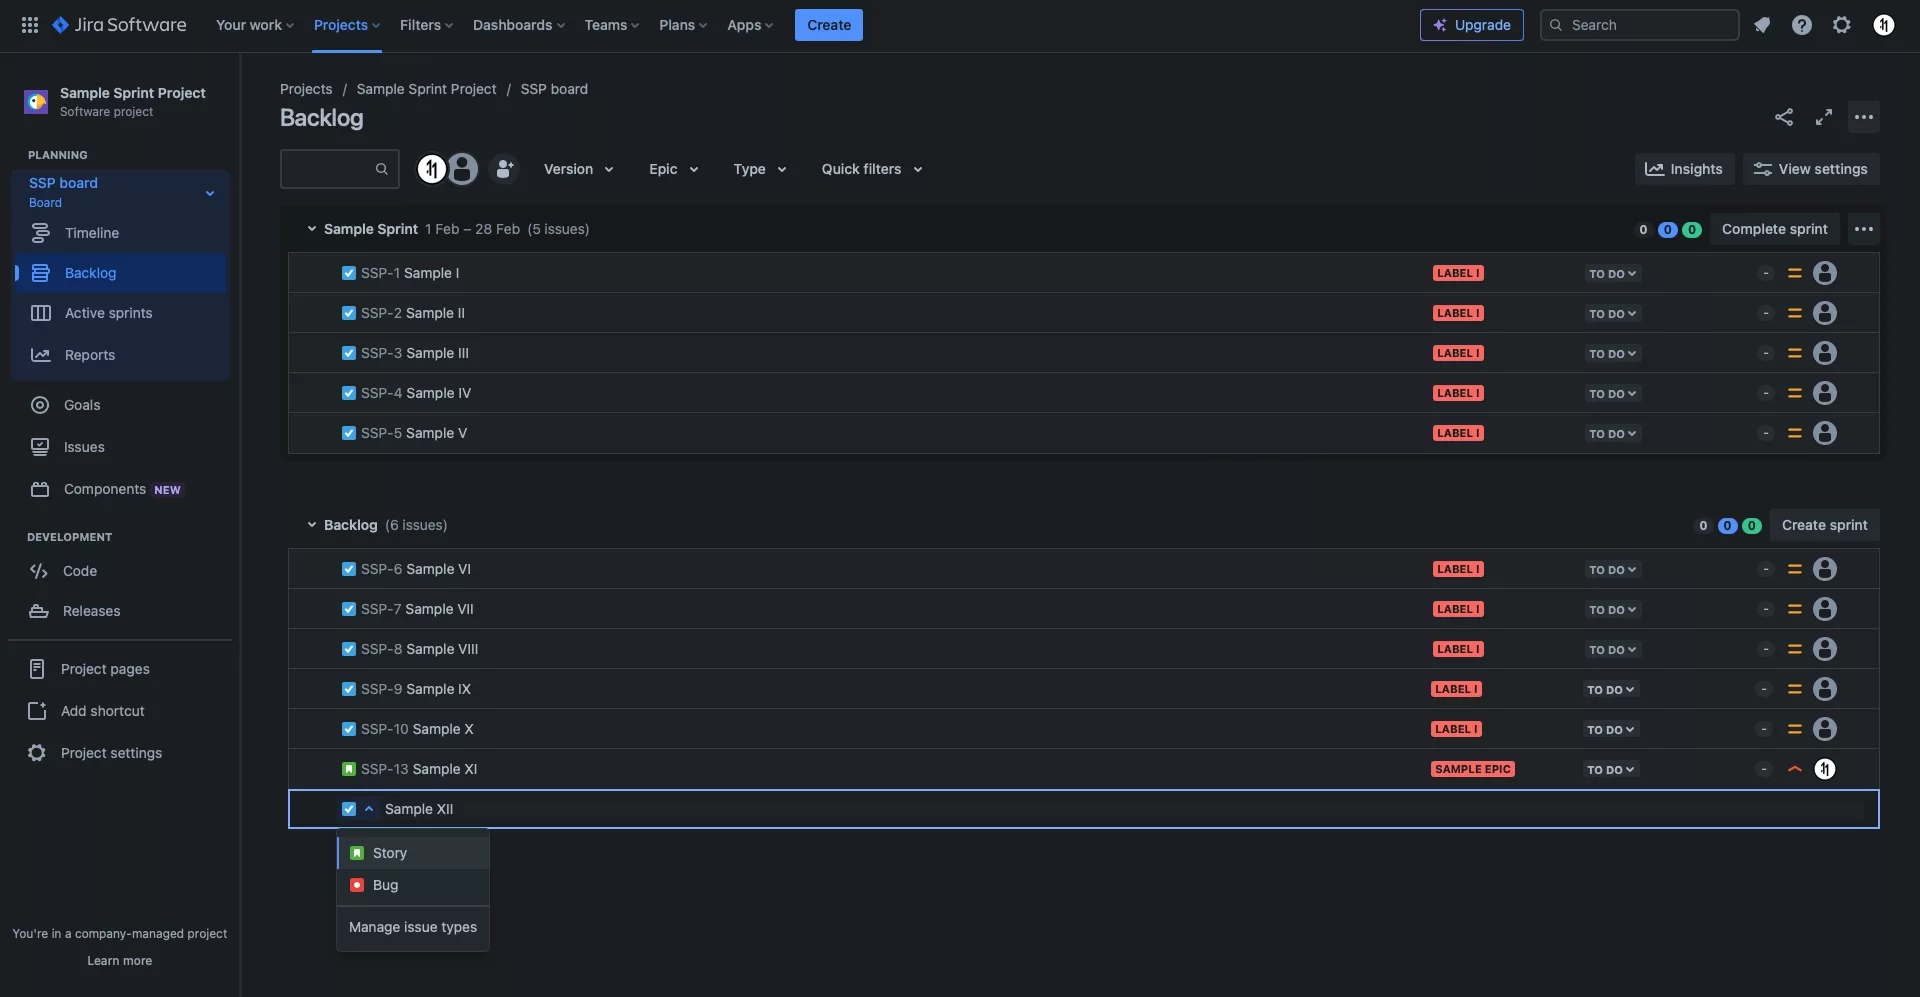Open the Dashboards menu
Screen dimensions: 1920x997
(519, 25)
